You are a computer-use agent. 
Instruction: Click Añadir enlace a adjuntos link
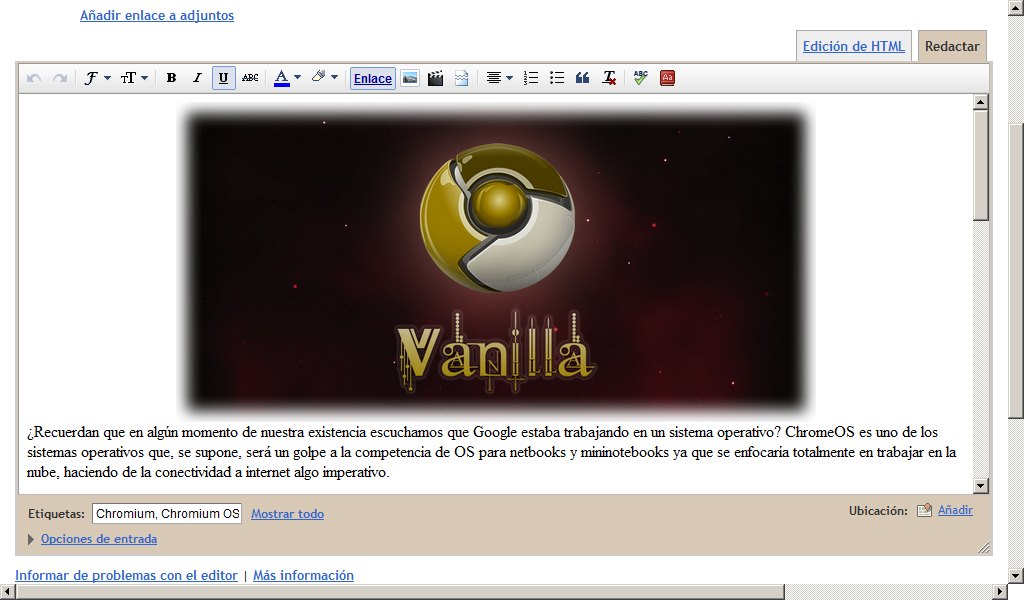pos(157,15)
